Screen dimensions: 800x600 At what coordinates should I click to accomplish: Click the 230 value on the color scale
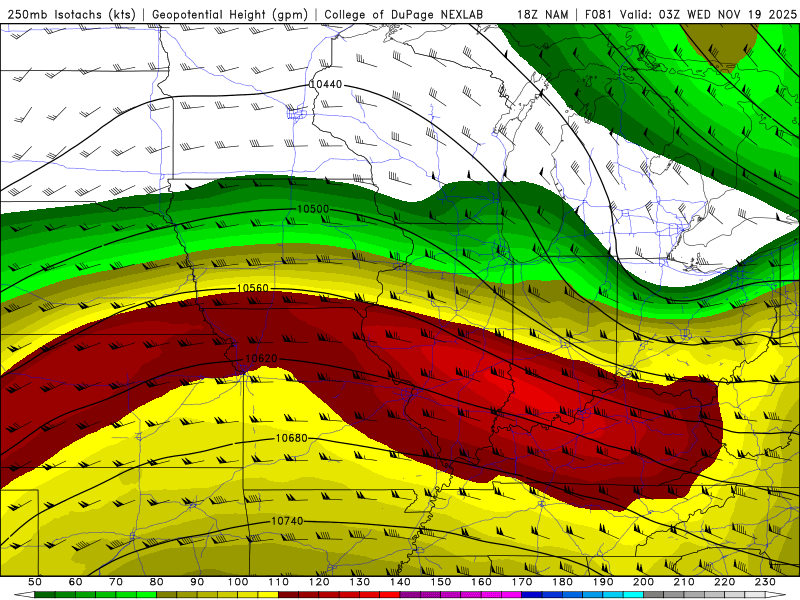(x=765, y=582)
